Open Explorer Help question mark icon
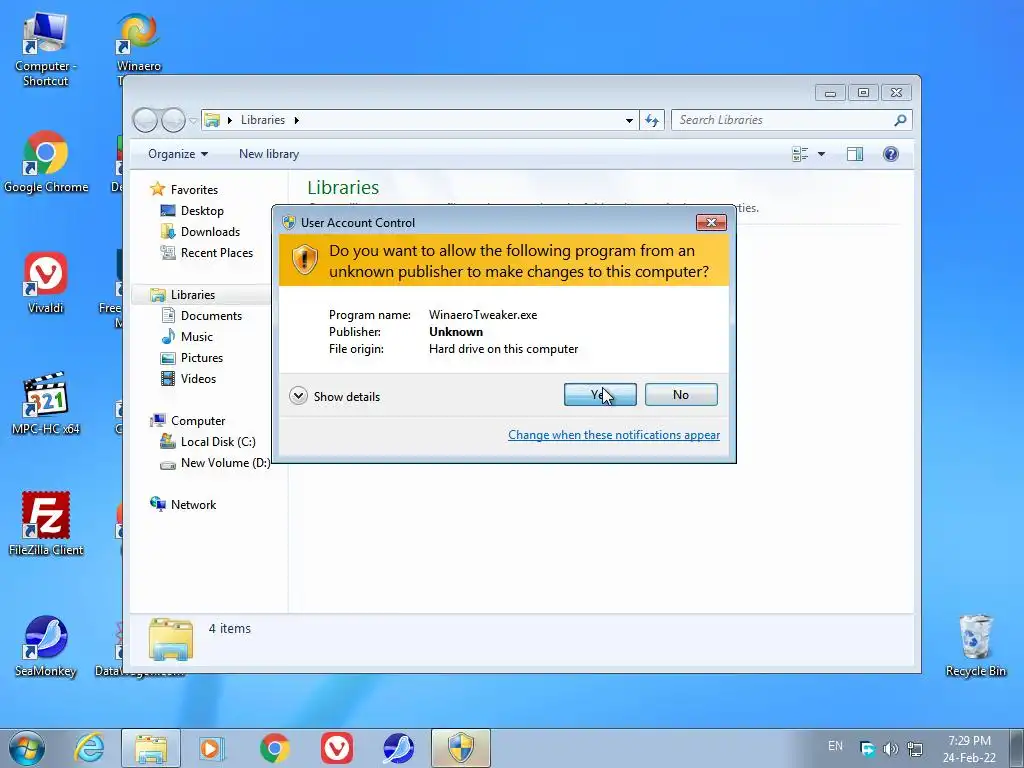Screen dimensions: 1024x768 (891, 154)
